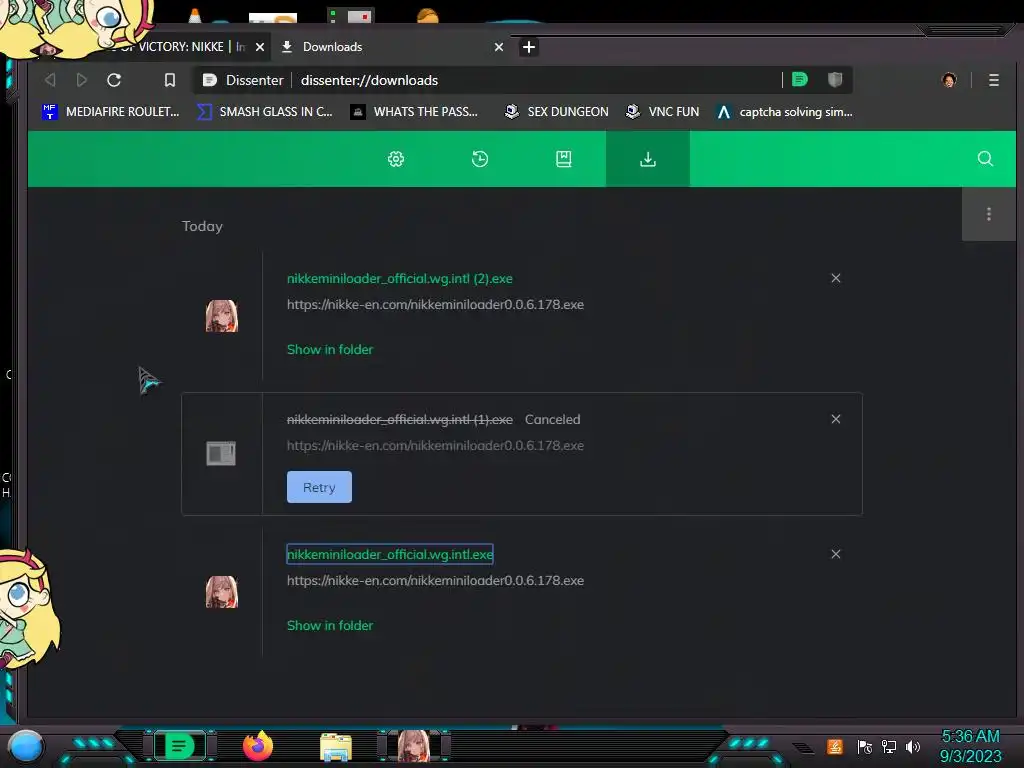Open the volume speaker tray icon
Screen dimensions: 1024x768
tap(913, 746)
